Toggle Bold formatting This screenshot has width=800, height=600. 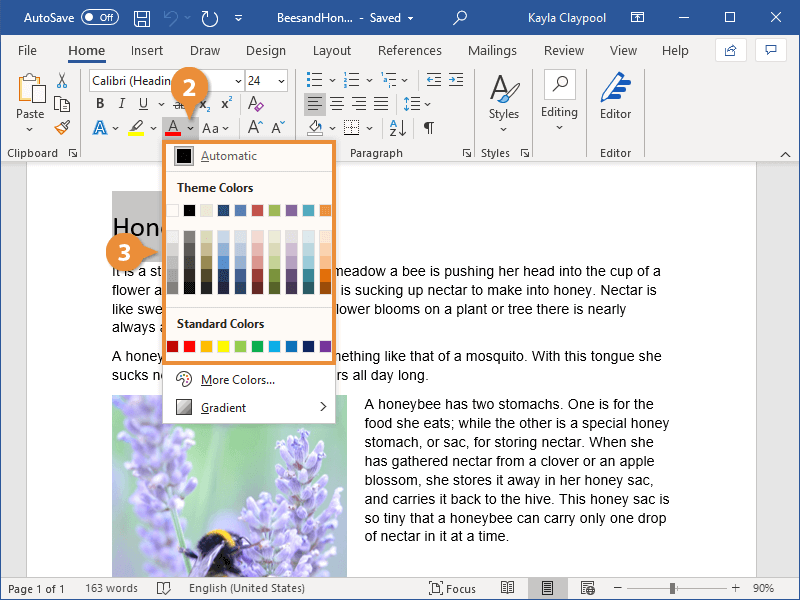coord(100,104)
